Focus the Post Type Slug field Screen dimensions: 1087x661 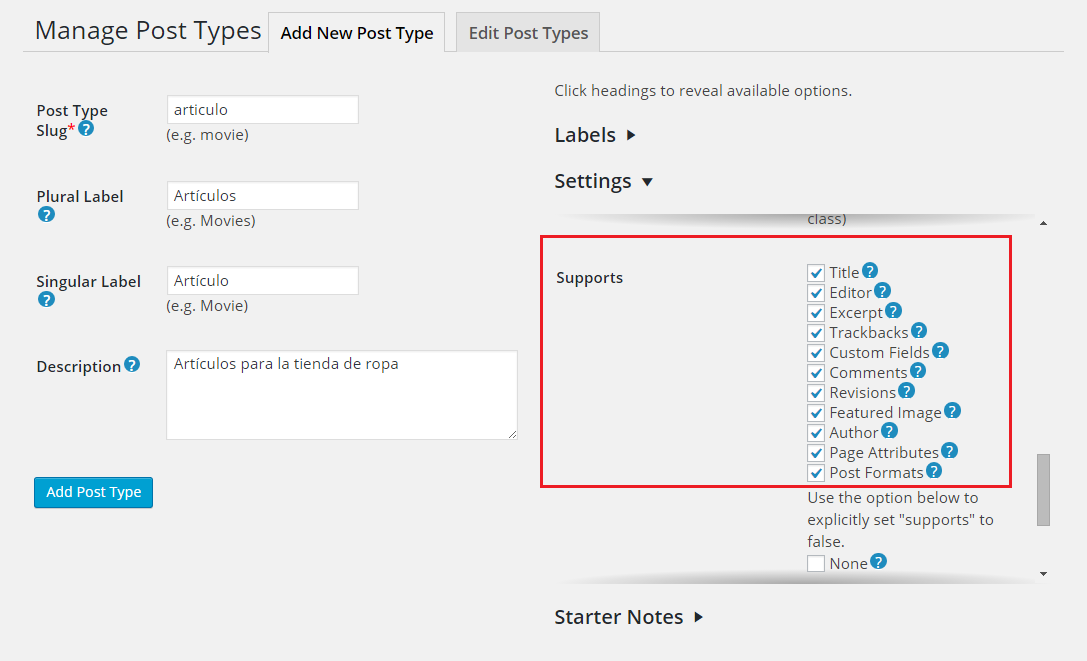(x=263, y=110)
